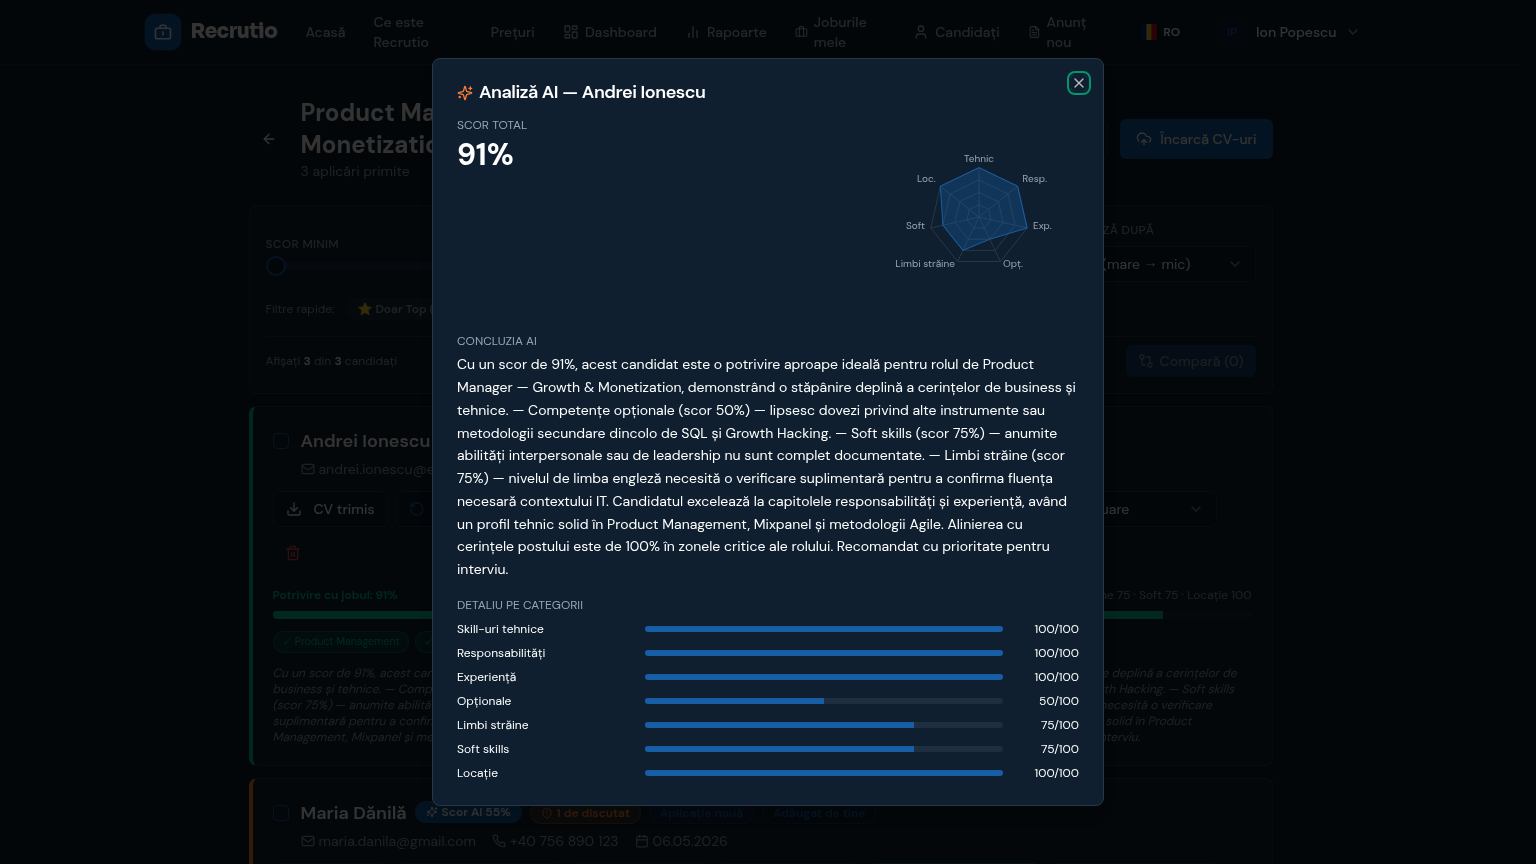Open the Rapoarte menu item

point(726,32)
